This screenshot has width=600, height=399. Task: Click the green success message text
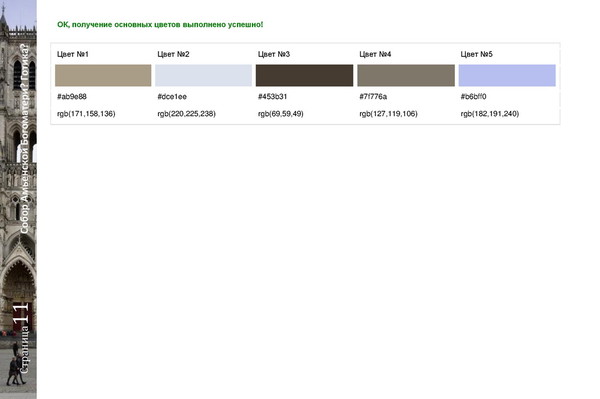[x=160, y=24]
